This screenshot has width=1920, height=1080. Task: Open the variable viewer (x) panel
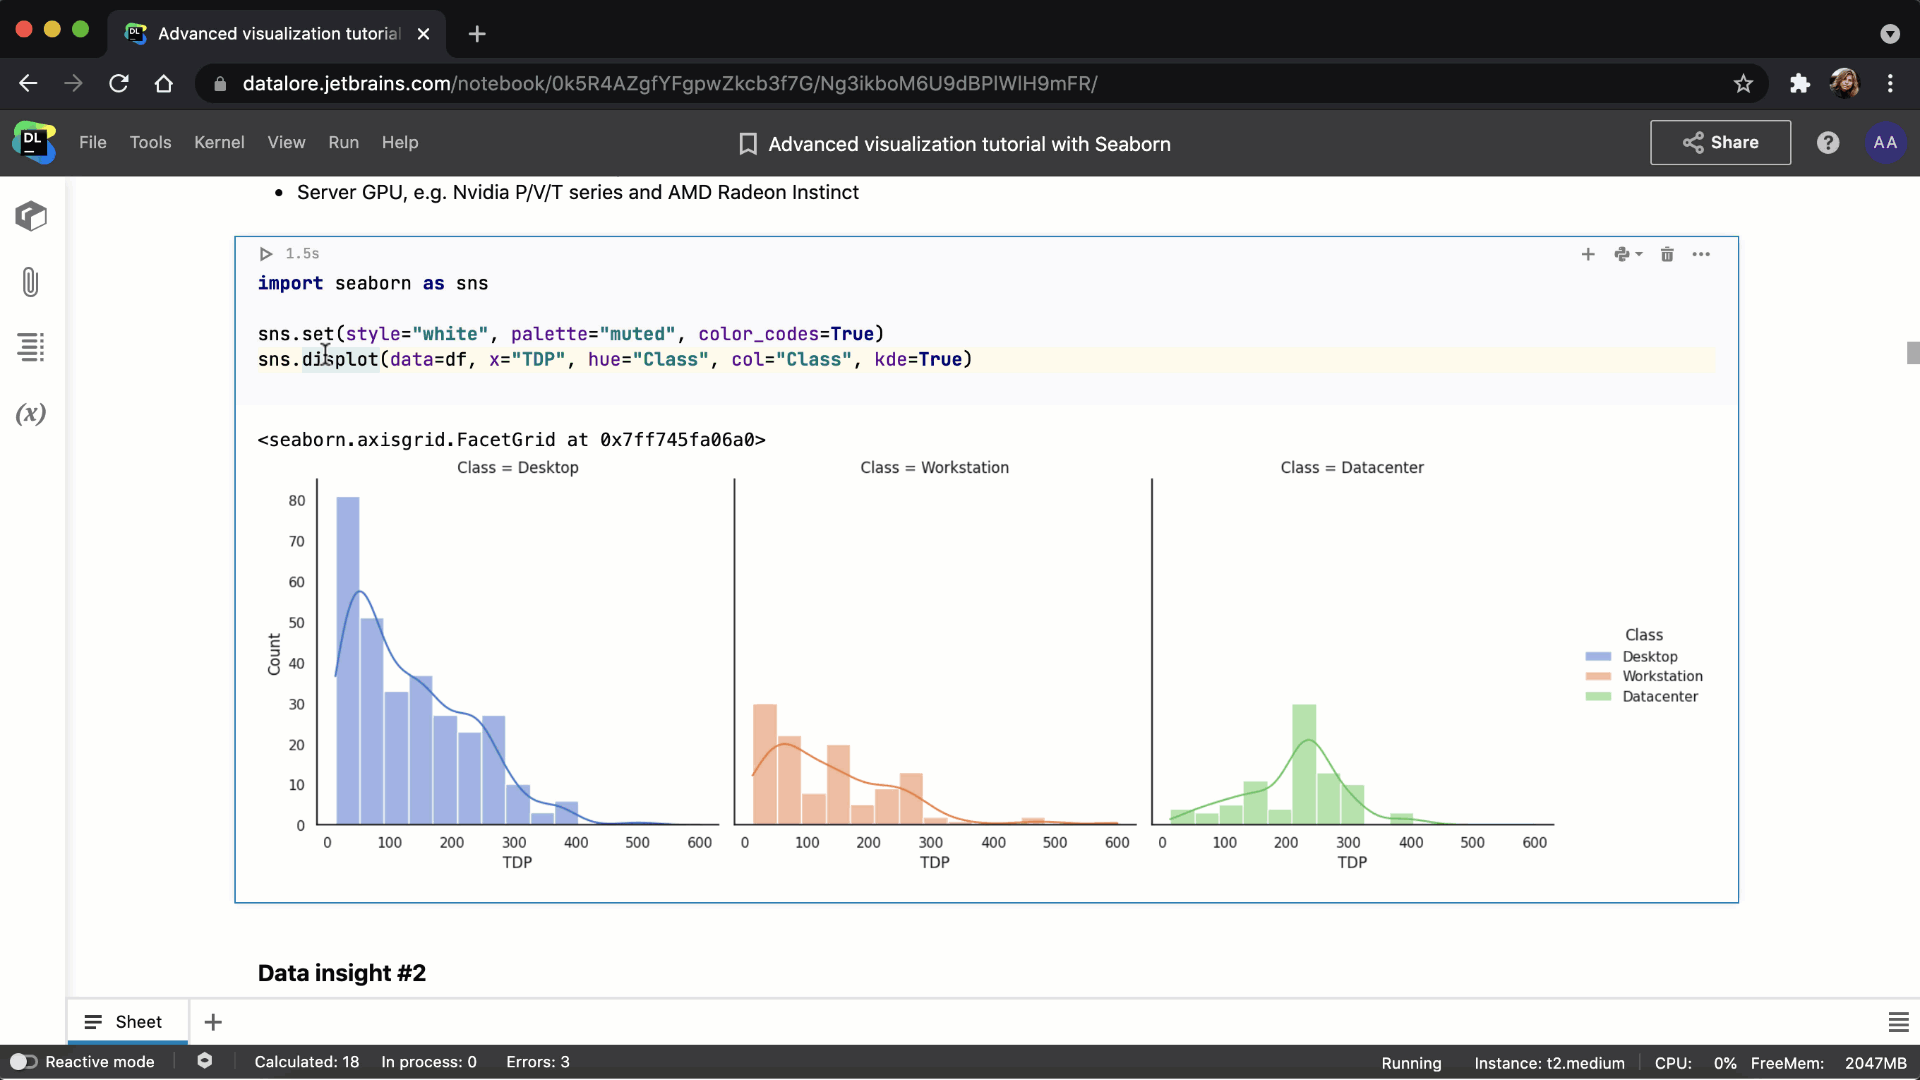[31, 413]
